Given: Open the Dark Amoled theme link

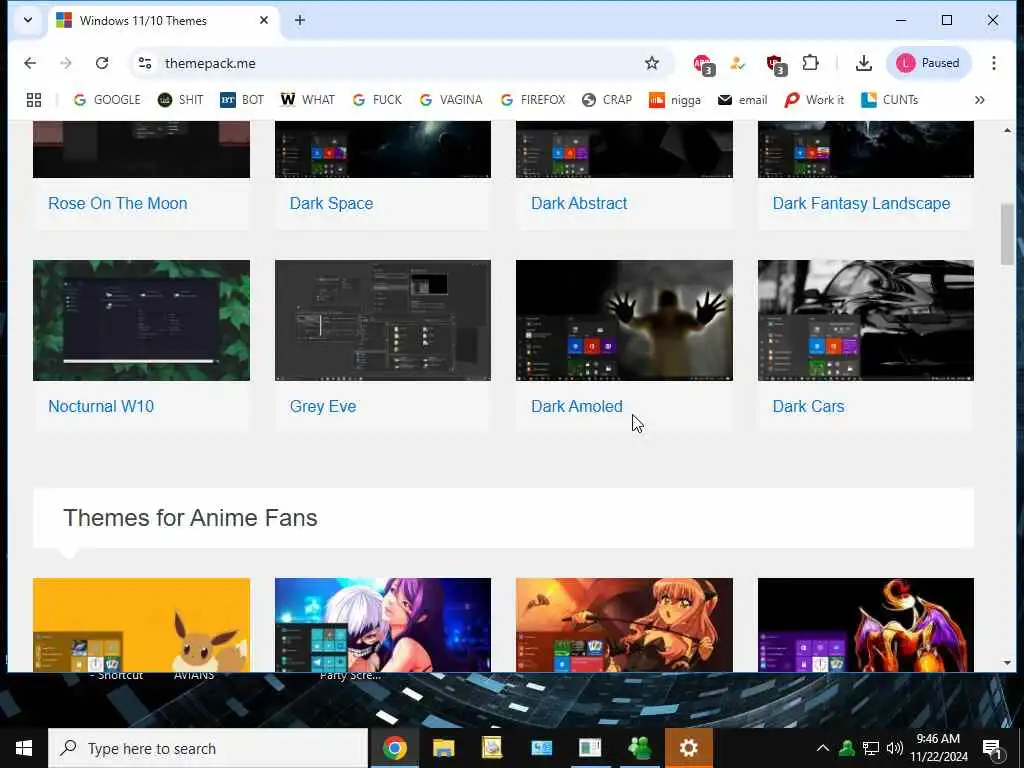Looking at the screenshot, I should [577, 406].
